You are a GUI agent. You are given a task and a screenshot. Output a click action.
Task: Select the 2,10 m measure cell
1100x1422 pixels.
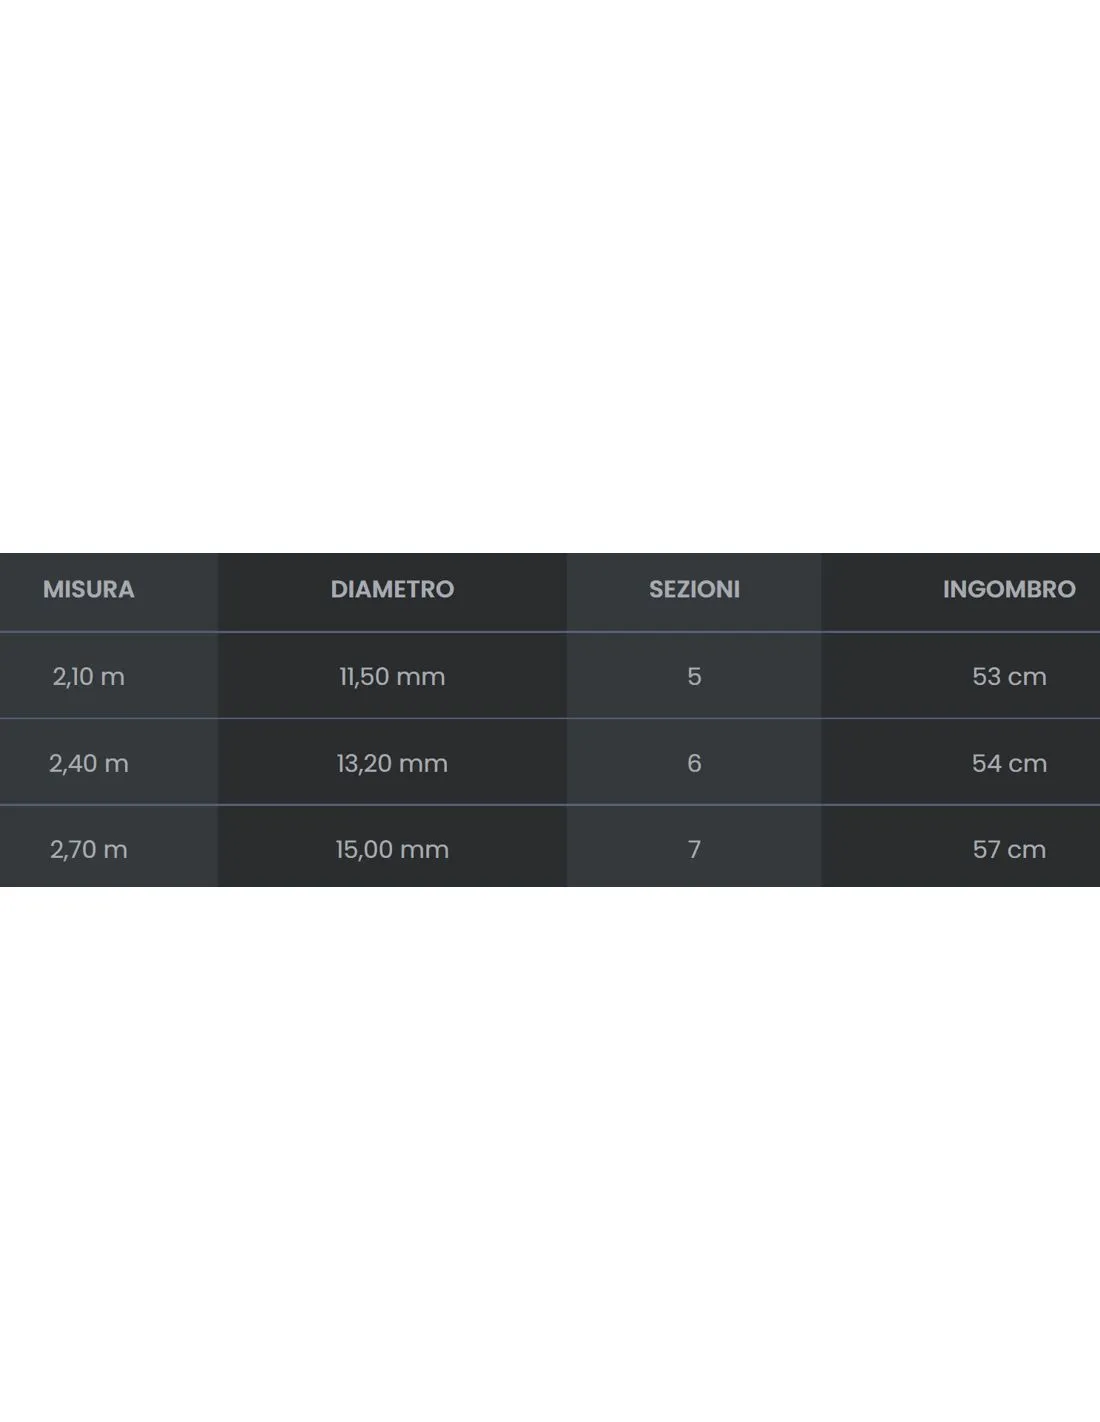88,676
